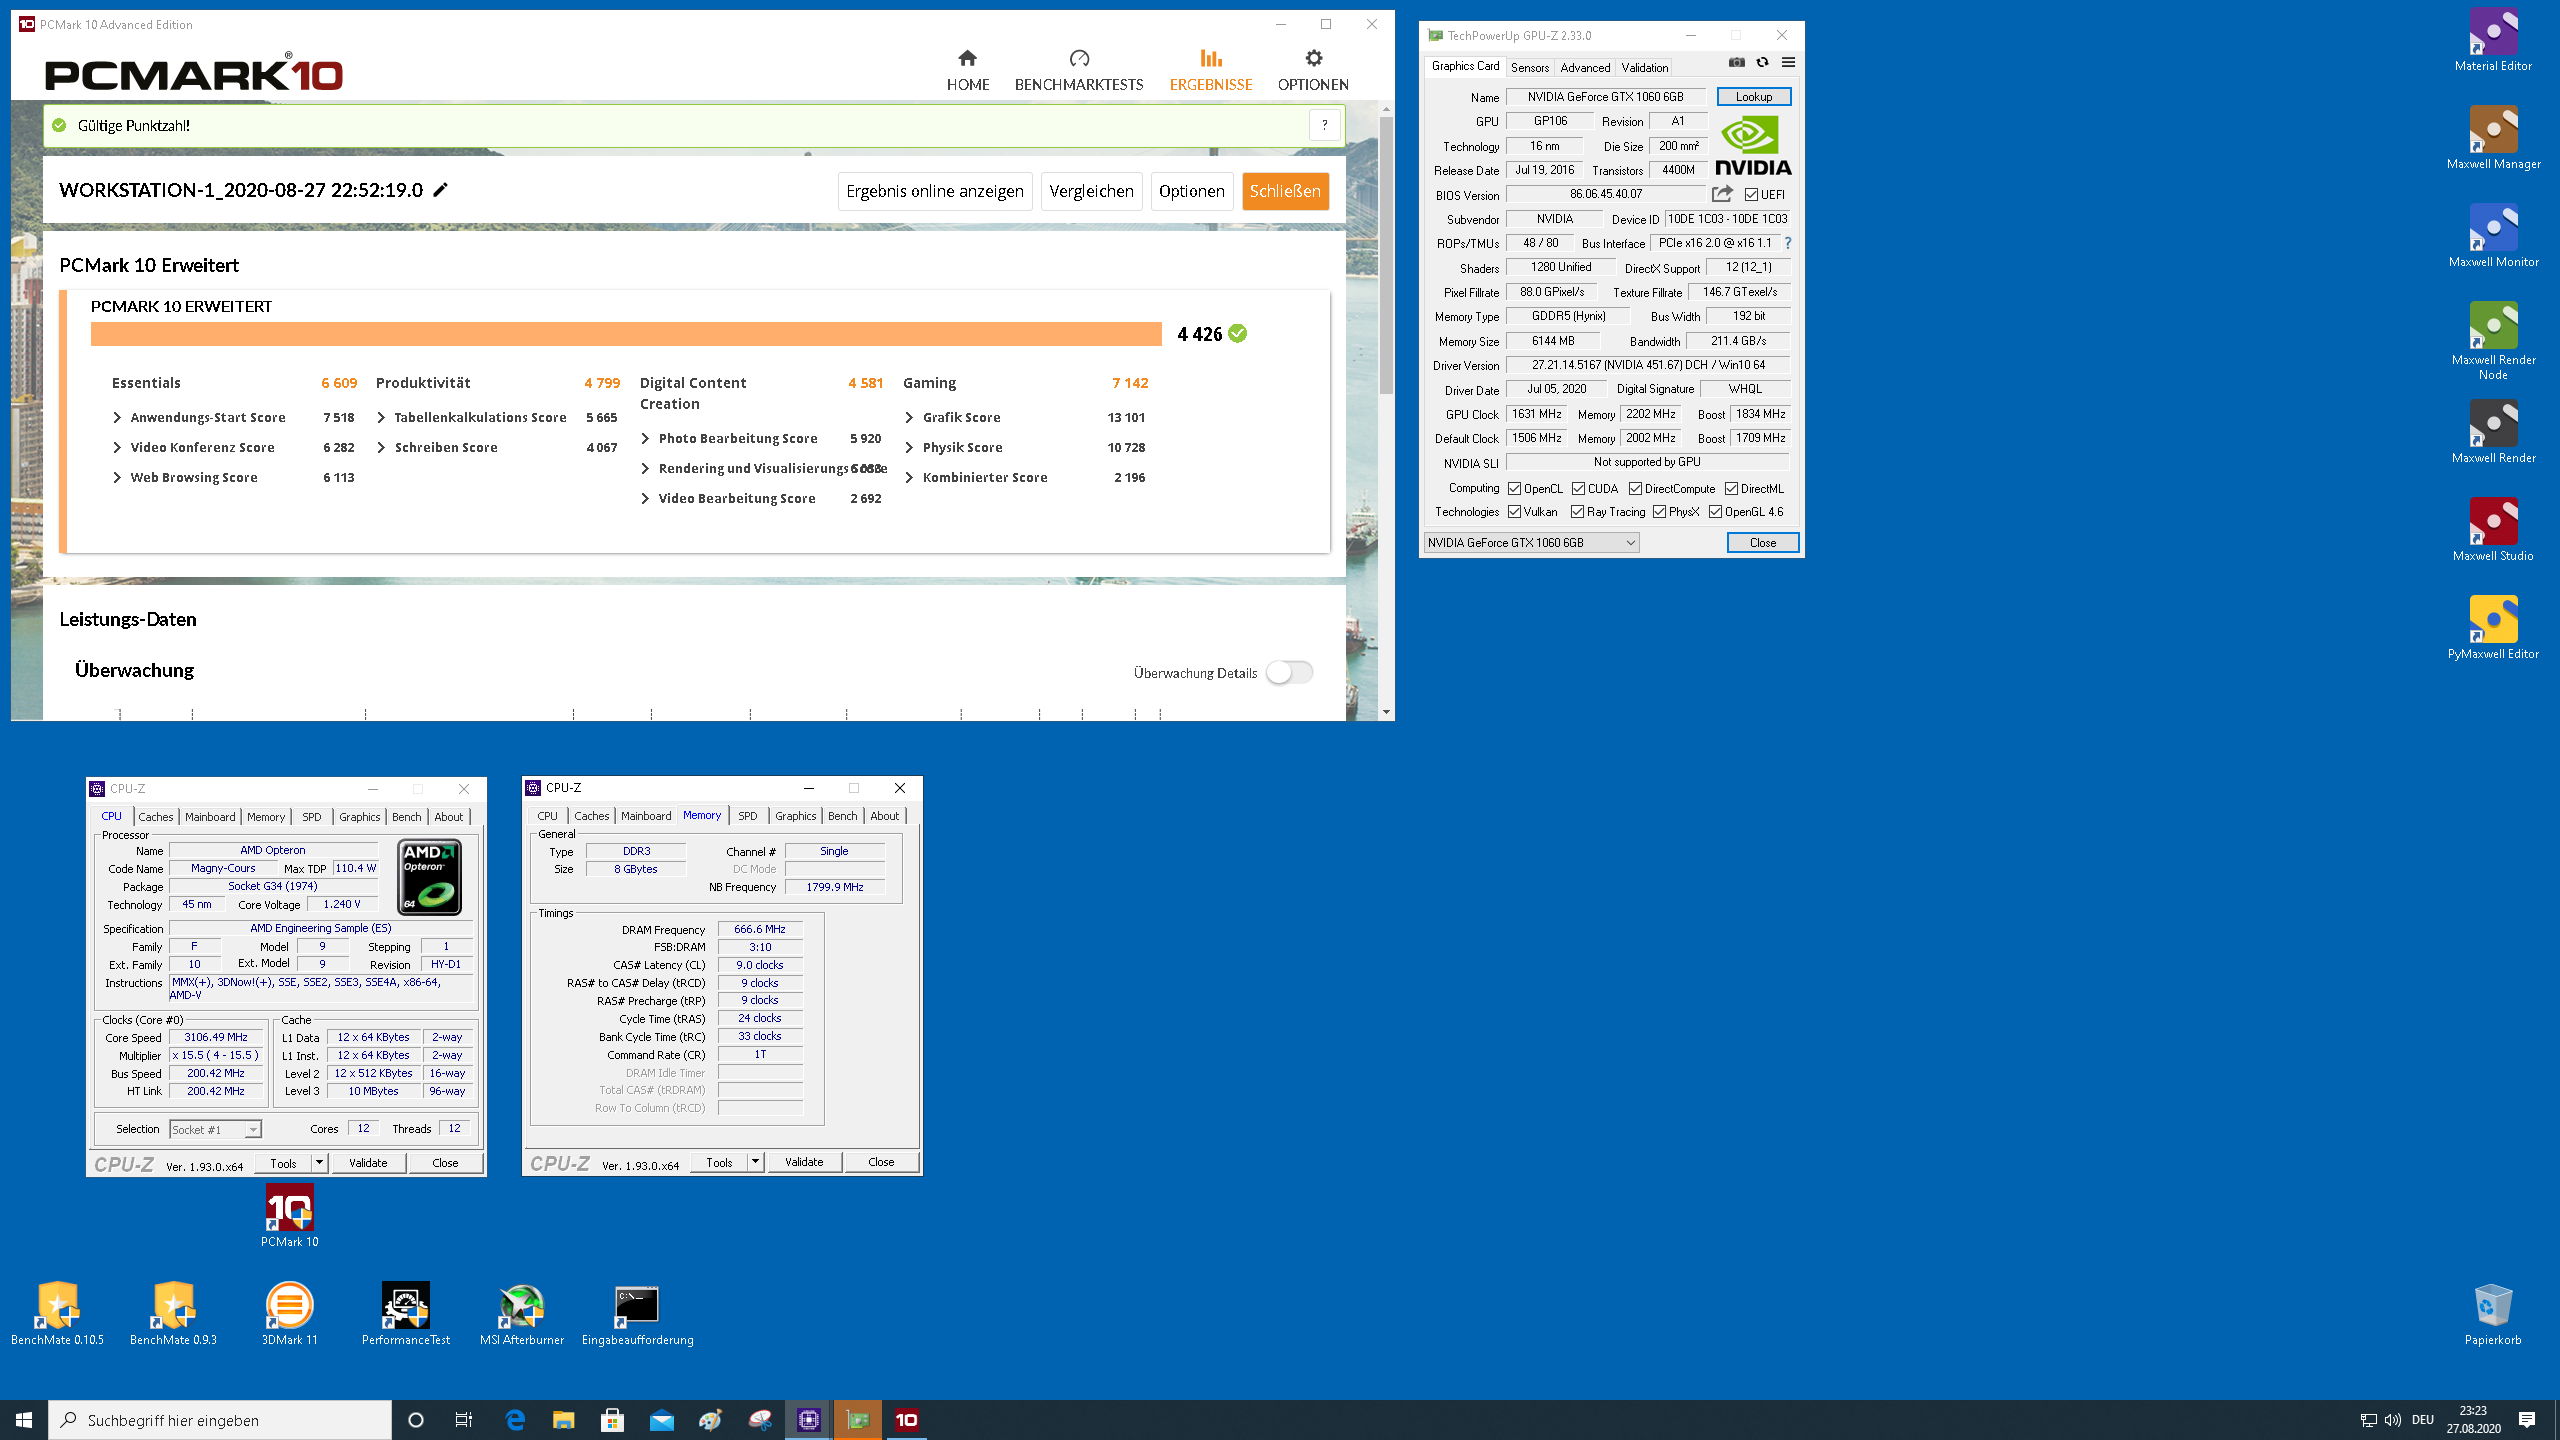Open MSI Afterburner desktop shortcut
Image resolution: width=2560 pixels, height=1440 pixels.
pyautogui.click(x=522, y=1315)
